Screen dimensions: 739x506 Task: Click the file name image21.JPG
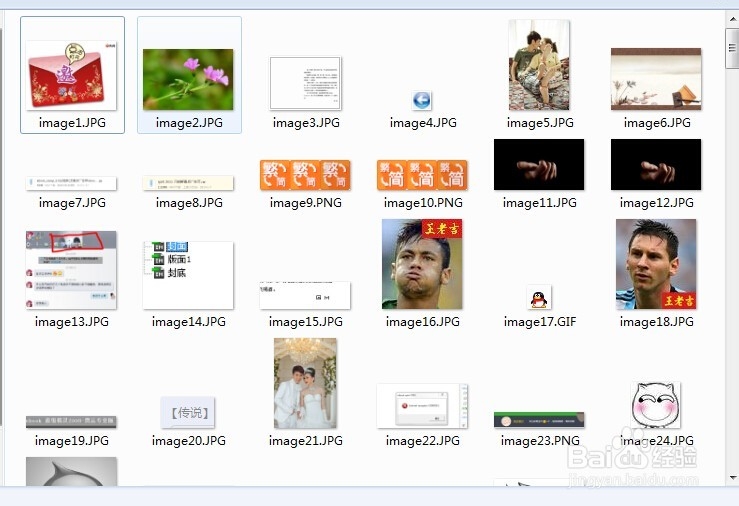[305, 441]
